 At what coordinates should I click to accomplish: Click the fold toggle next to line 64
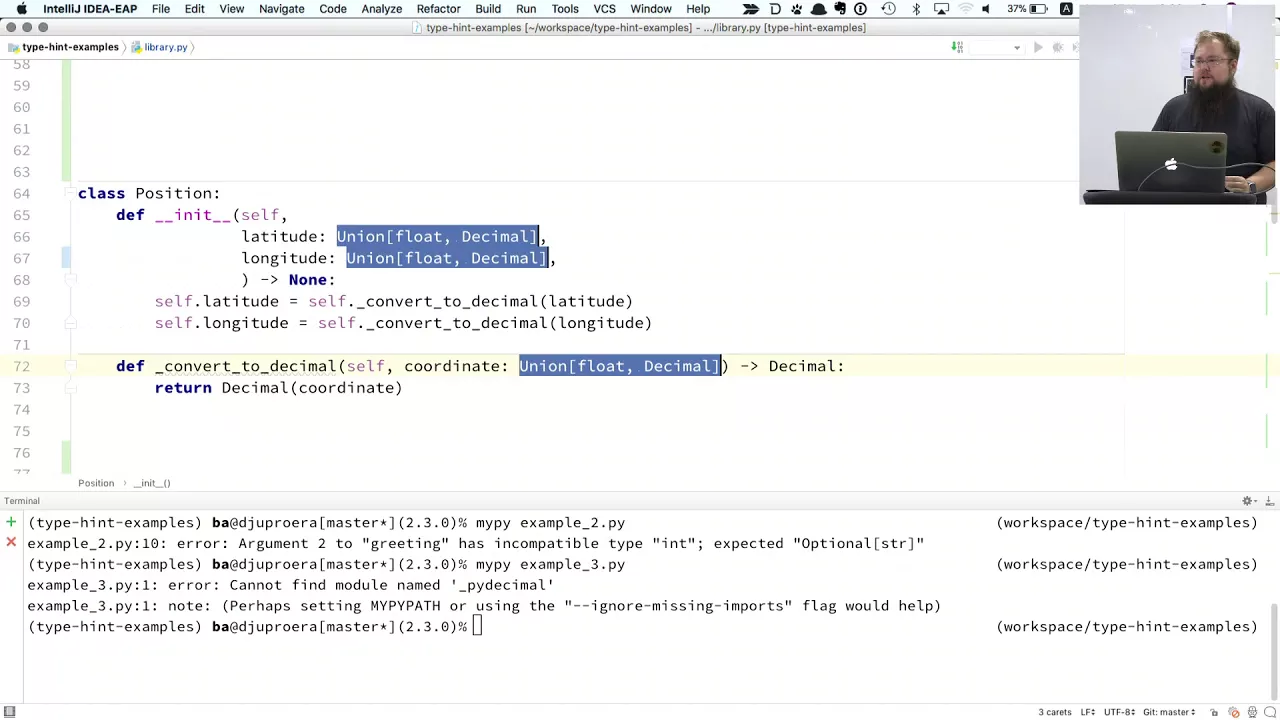click(x=70, y=194)
